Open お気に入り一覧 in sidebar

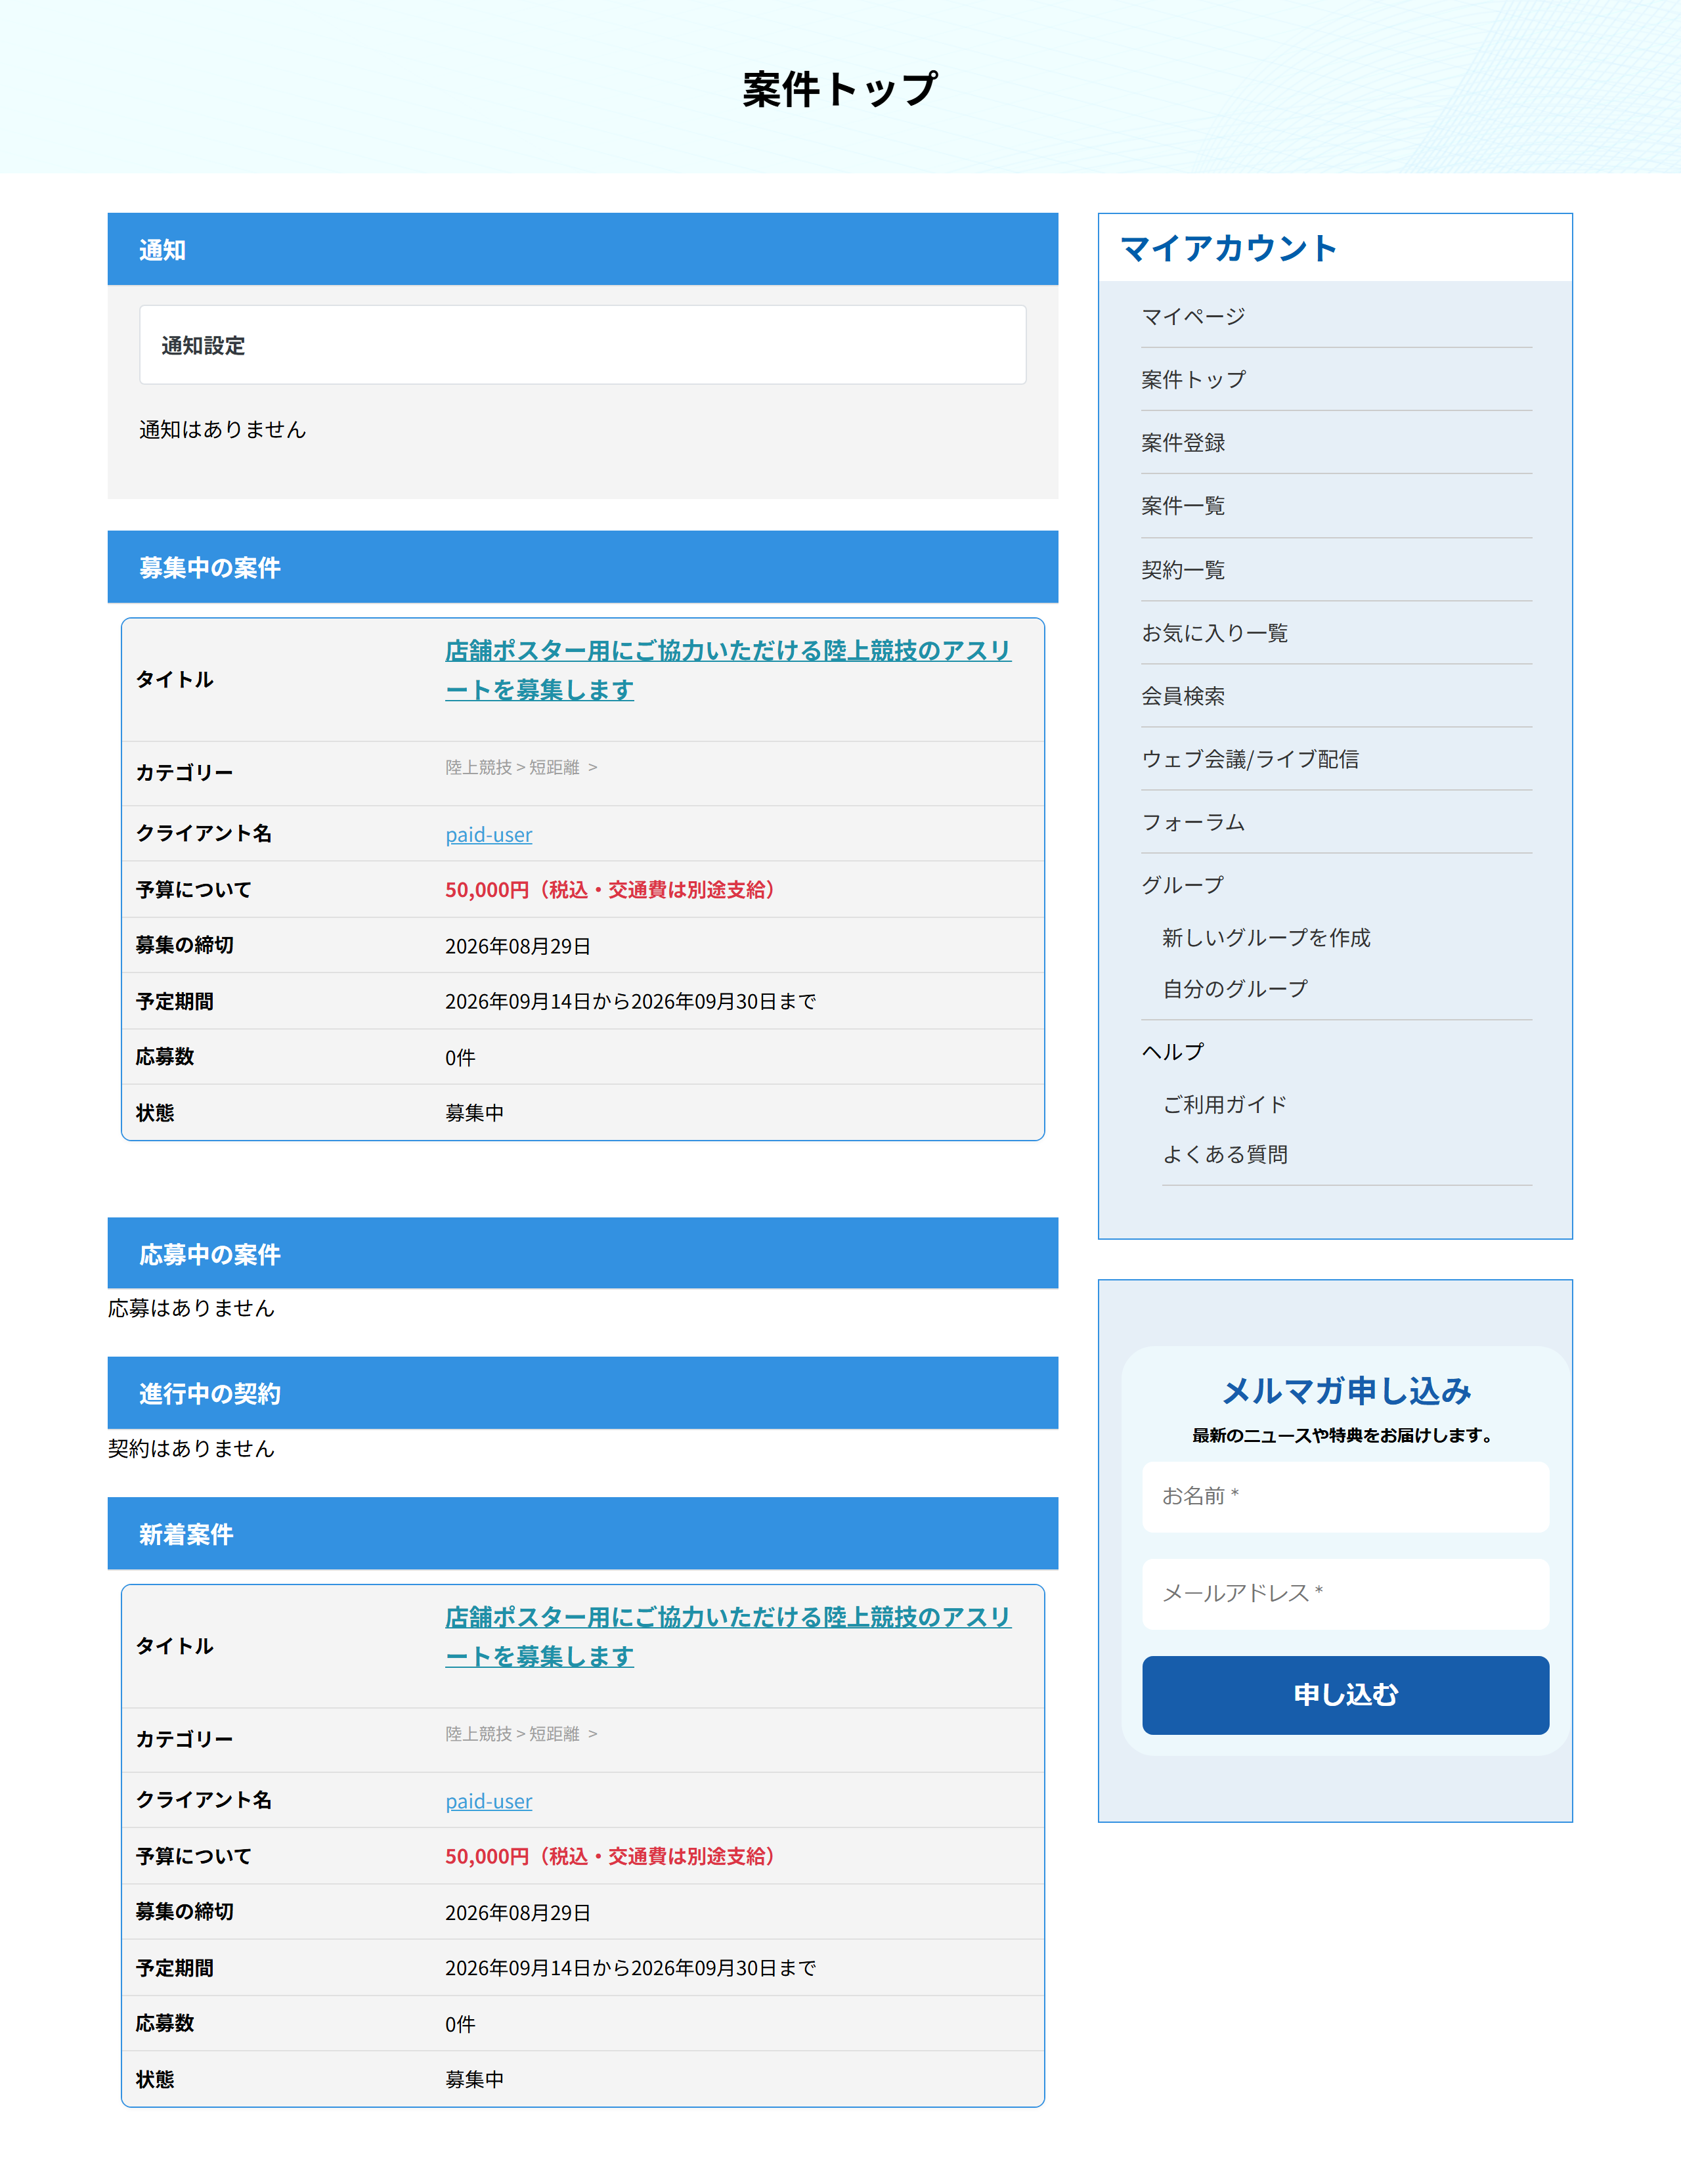(x=1214, y=632)
